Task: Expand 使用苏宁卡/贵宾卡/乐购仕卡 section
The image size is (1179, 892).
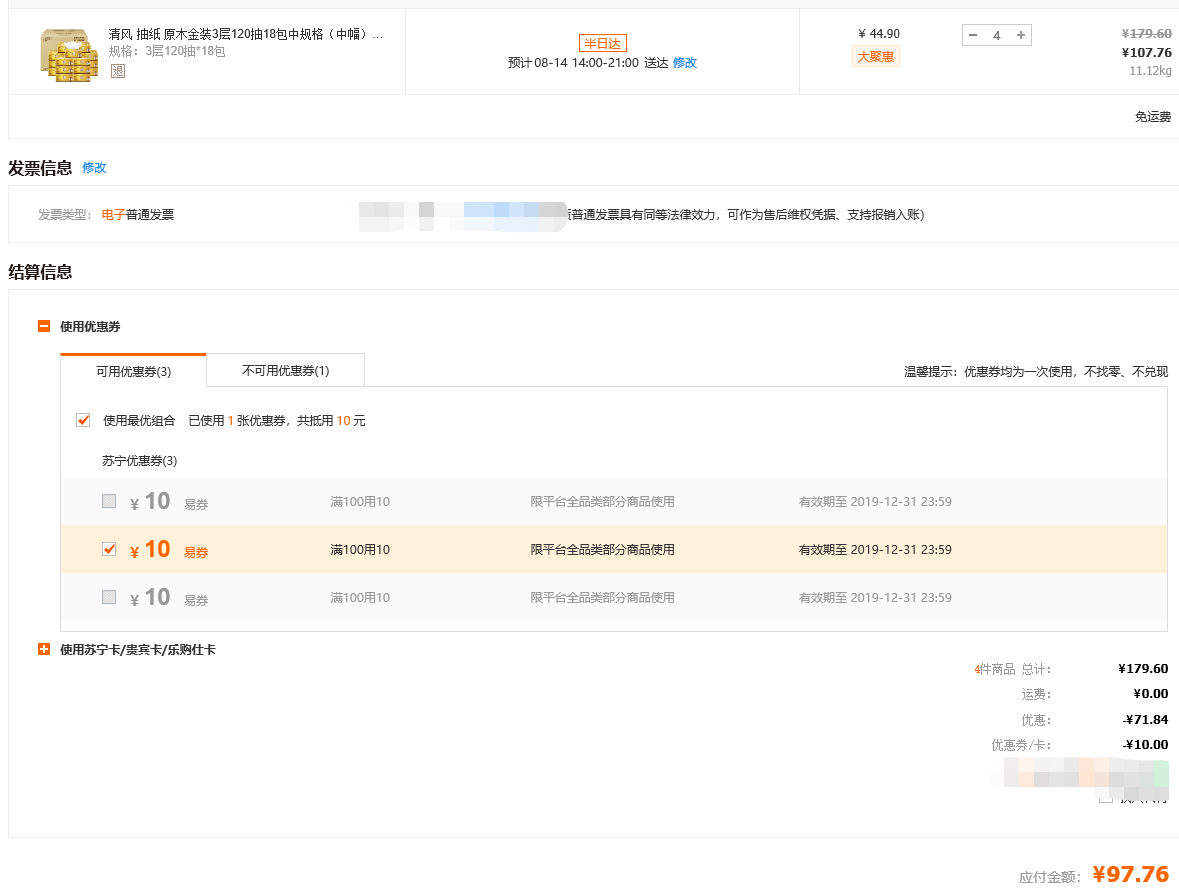Action: point(44,649)
